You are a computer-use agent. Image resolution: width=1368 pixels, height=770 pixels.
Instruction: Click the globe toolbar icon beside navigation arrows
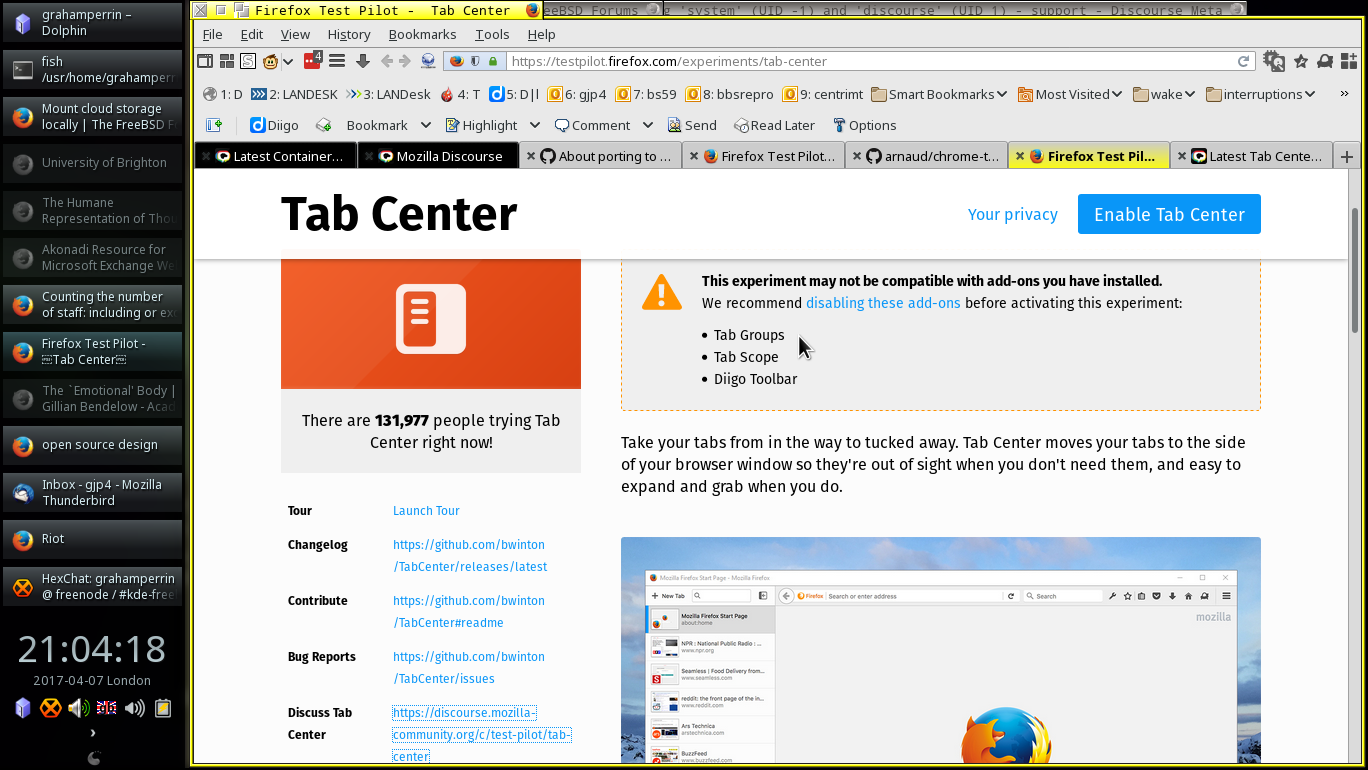tap(428, 61)
